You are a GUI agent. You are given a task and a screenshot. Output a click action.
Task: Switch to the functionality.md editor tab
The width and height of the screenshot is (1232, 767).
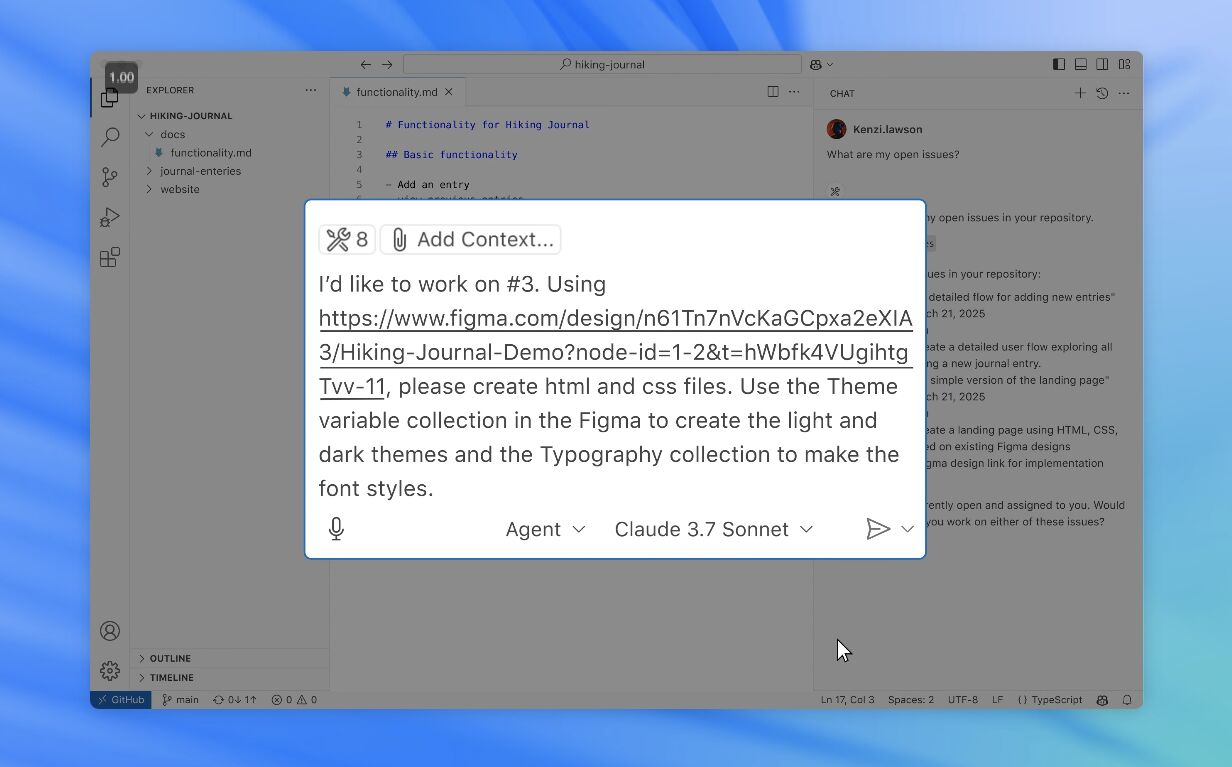click(x=397, y=92)
